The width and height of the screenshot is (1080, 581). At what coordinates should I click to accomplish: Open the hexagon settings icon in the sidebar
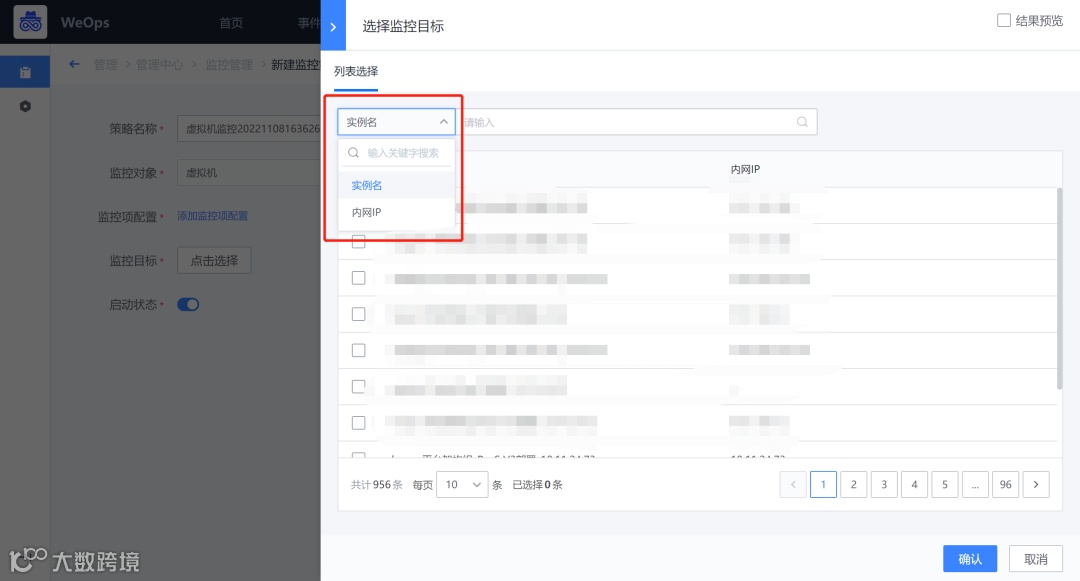(x=25, y=106)
